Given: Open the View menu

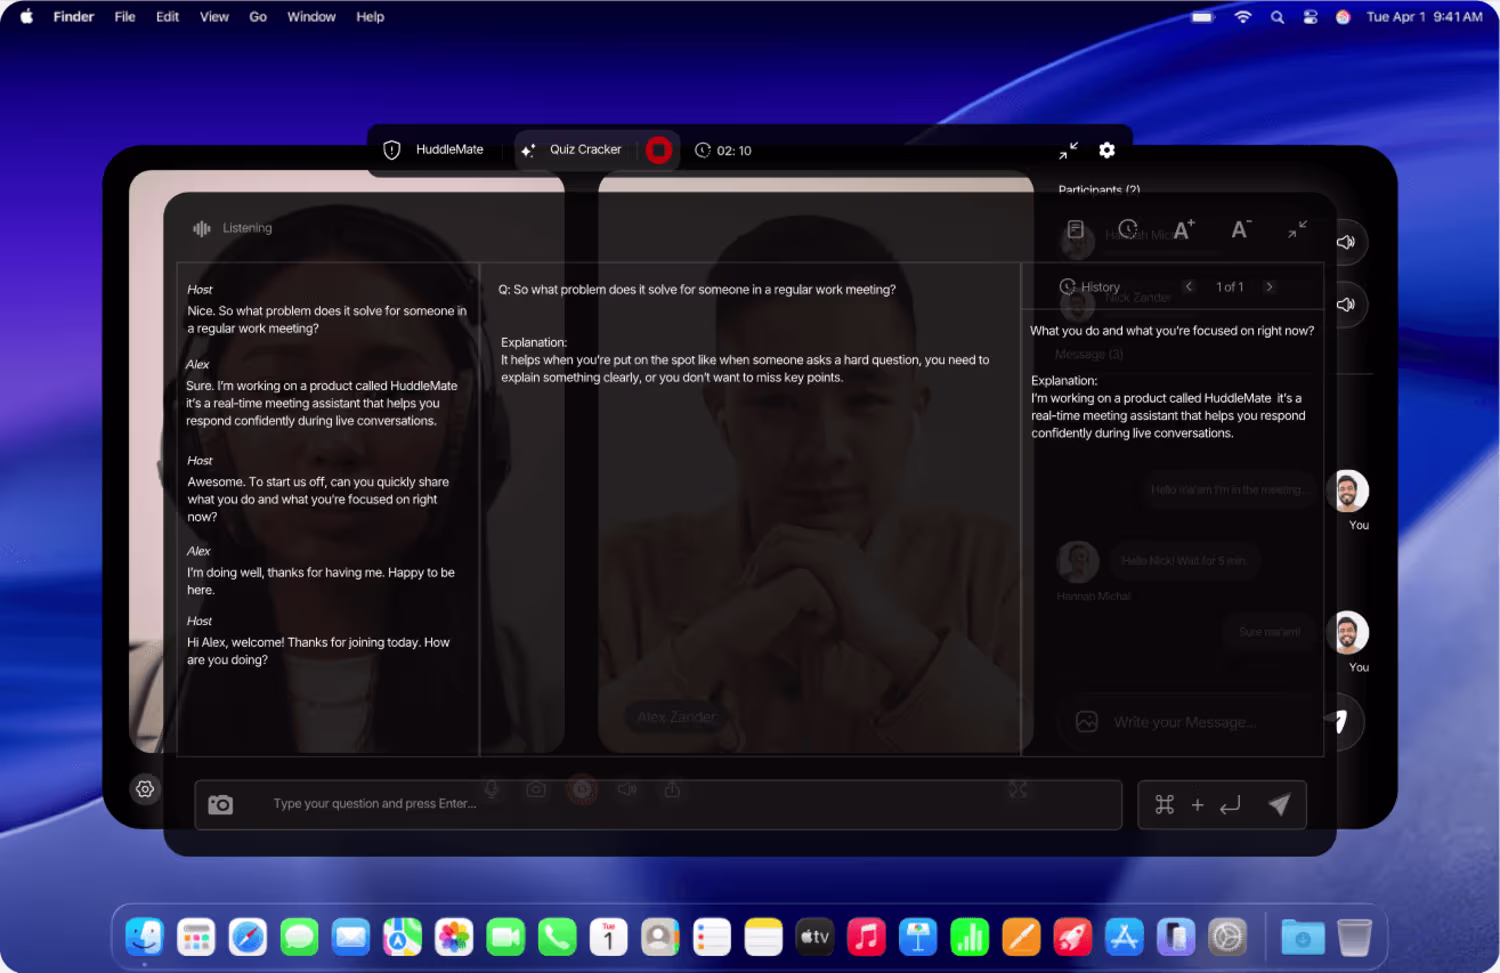Looking at the screenshot, I should pyautogui.click(x=214, y=17).
